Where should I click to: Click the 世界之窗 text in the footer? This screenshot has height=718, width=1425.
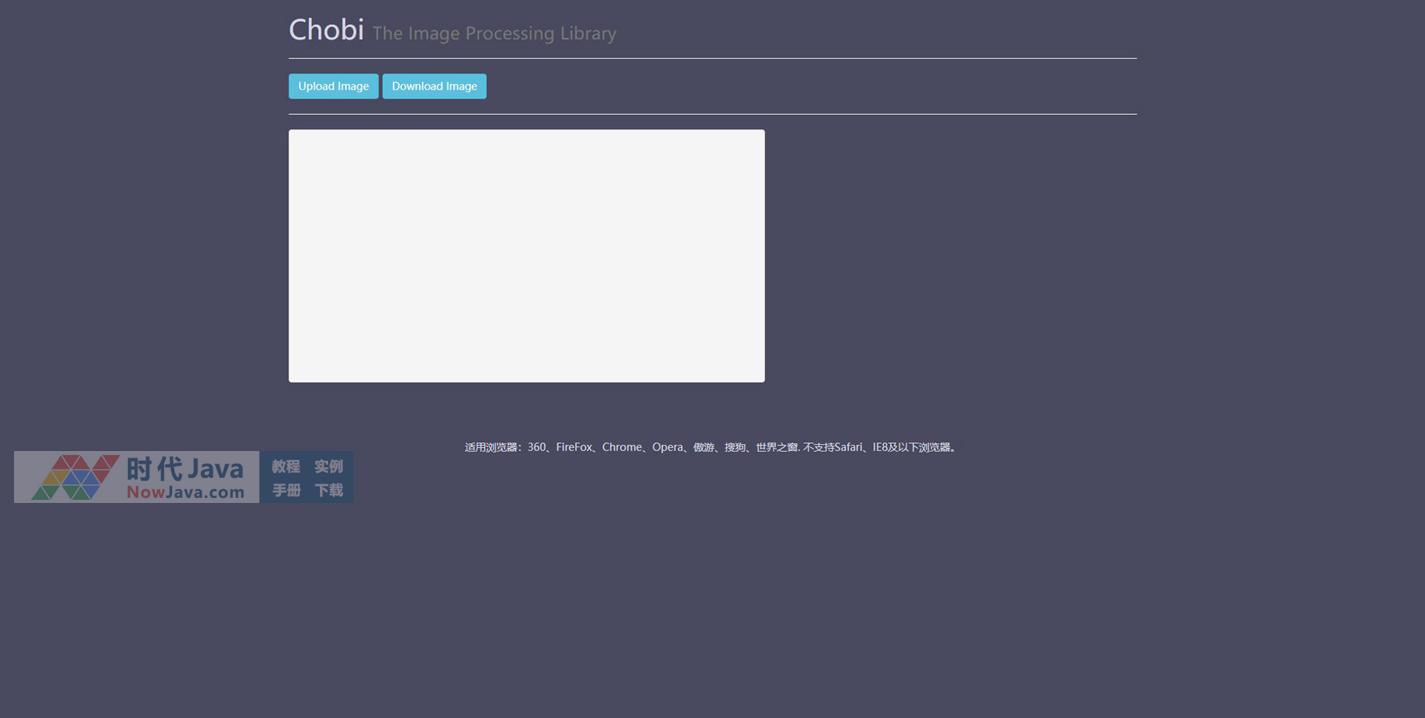(x=776, y=447)
